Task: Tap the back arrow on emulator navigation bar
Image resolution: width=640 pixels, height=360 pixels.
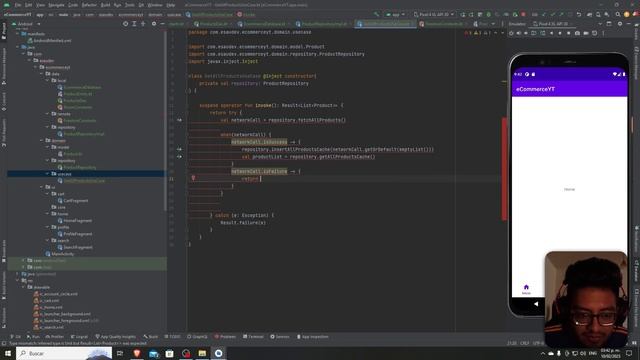Action: (536, 304)
